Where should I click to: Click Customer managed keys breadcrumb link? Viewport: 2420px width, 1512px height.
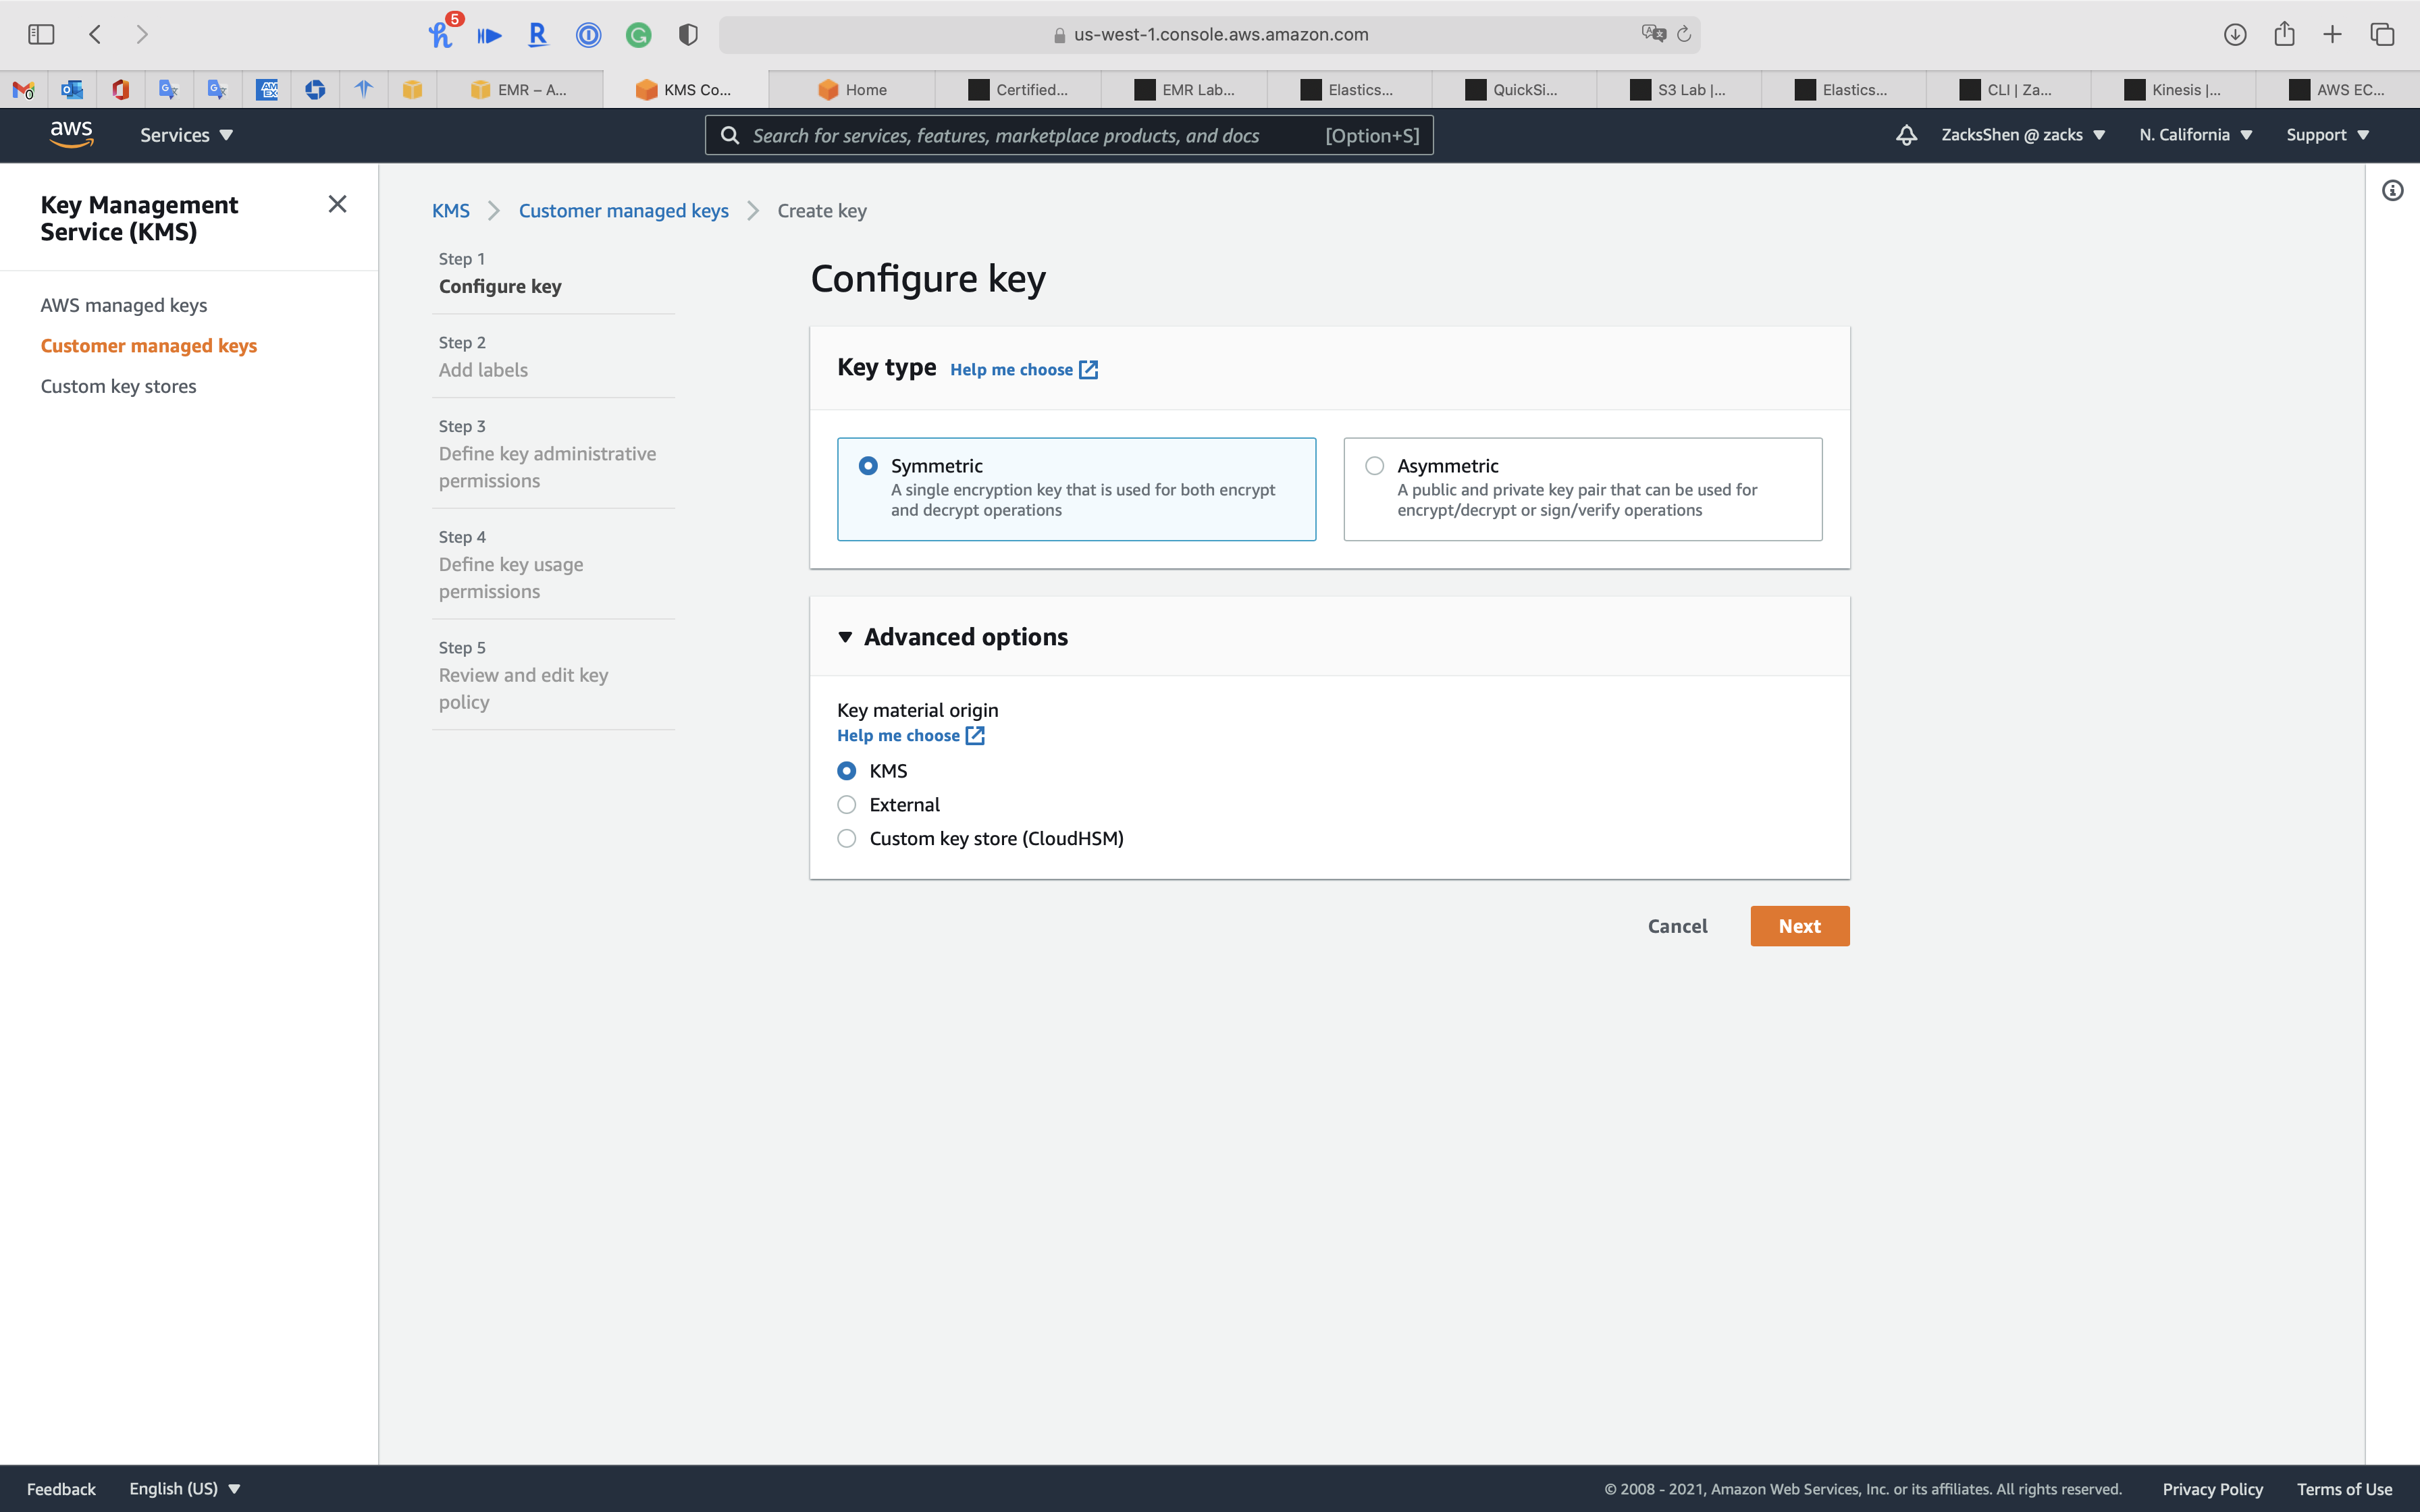(x=623, y=211)
